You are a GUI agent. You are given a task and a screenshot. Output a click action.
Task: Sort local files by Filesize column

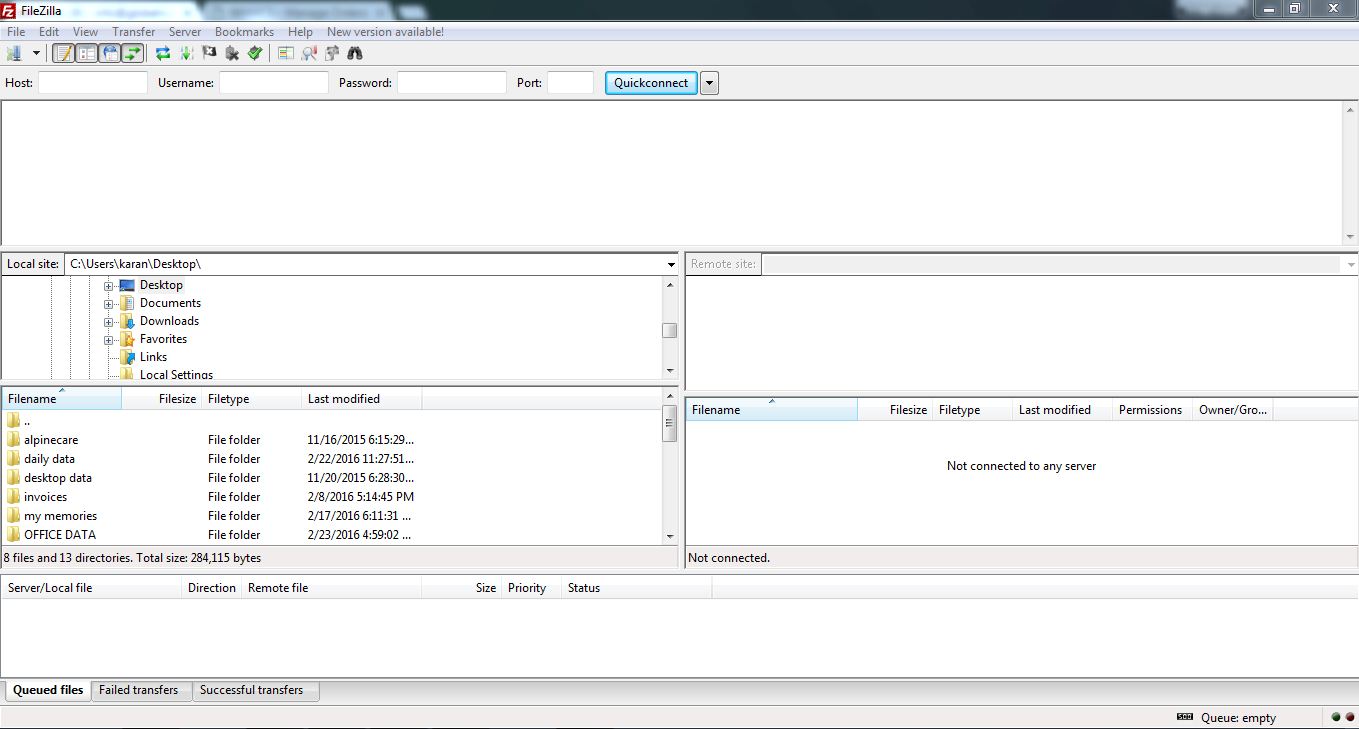pyautogui.click(x=162, y=399)
